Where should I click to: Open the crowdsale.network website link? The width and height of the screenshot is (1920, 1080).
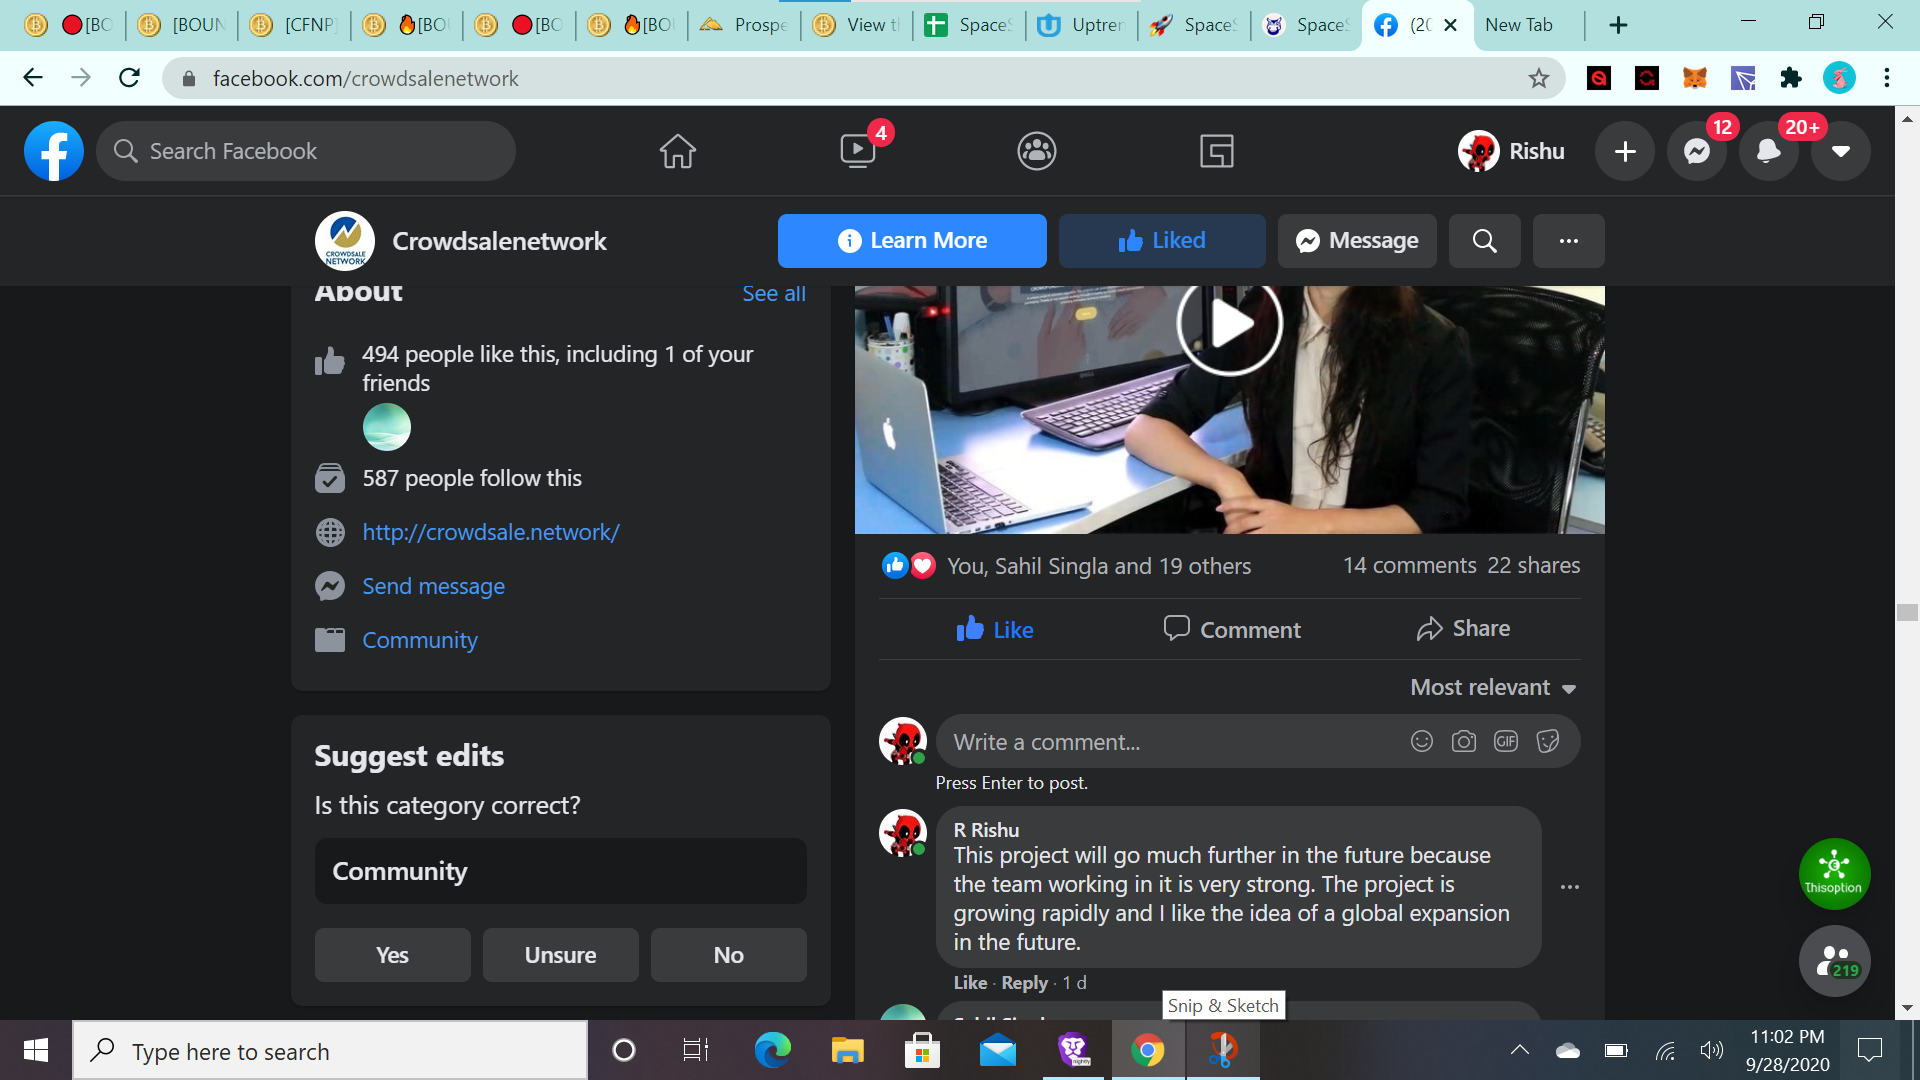491,532
